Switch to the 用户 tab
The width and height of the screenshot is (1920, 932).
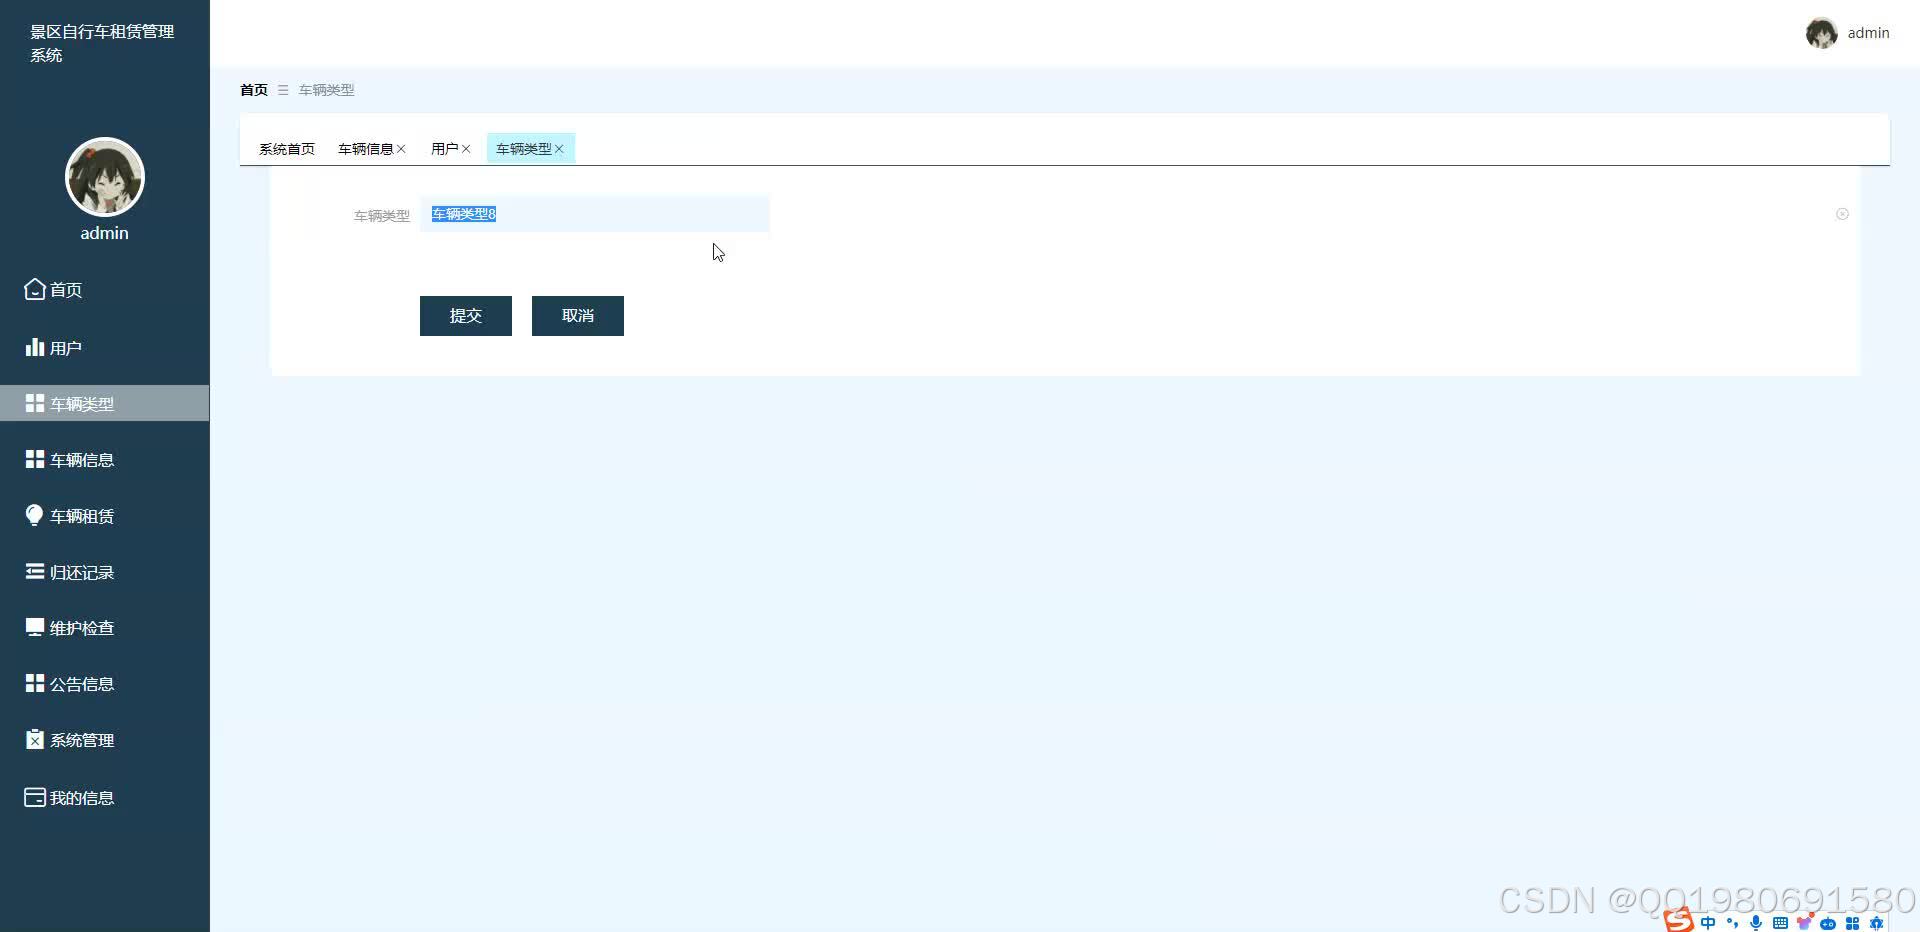(445, 149)
